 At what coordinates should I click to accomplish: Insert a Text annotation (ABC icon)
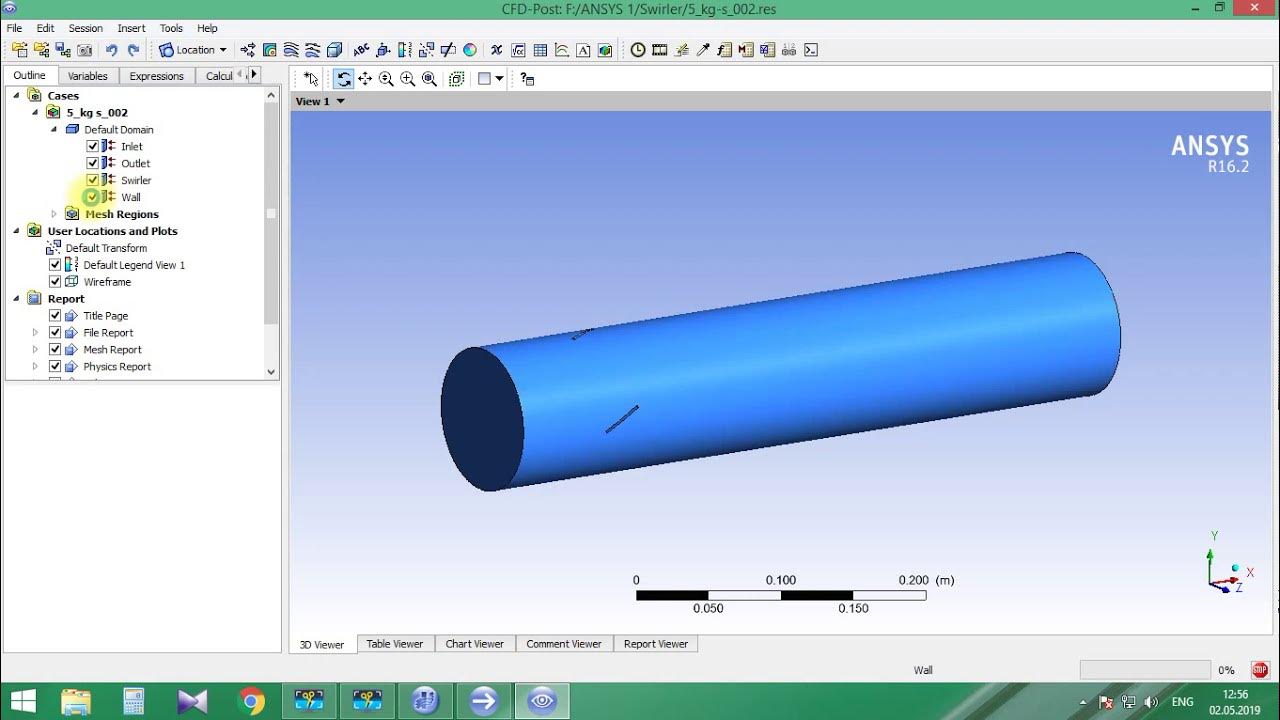click(x=361, y=50)
